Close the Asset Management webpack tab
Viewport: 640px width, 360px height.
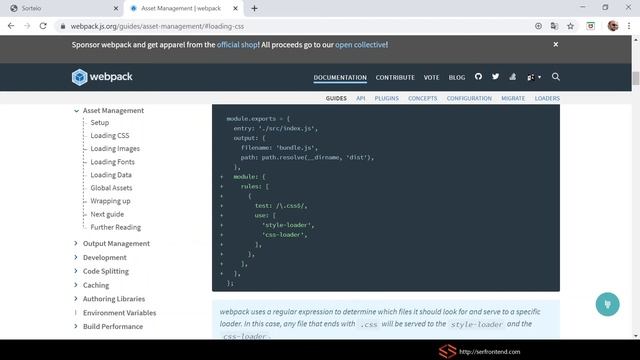(235, 8)
